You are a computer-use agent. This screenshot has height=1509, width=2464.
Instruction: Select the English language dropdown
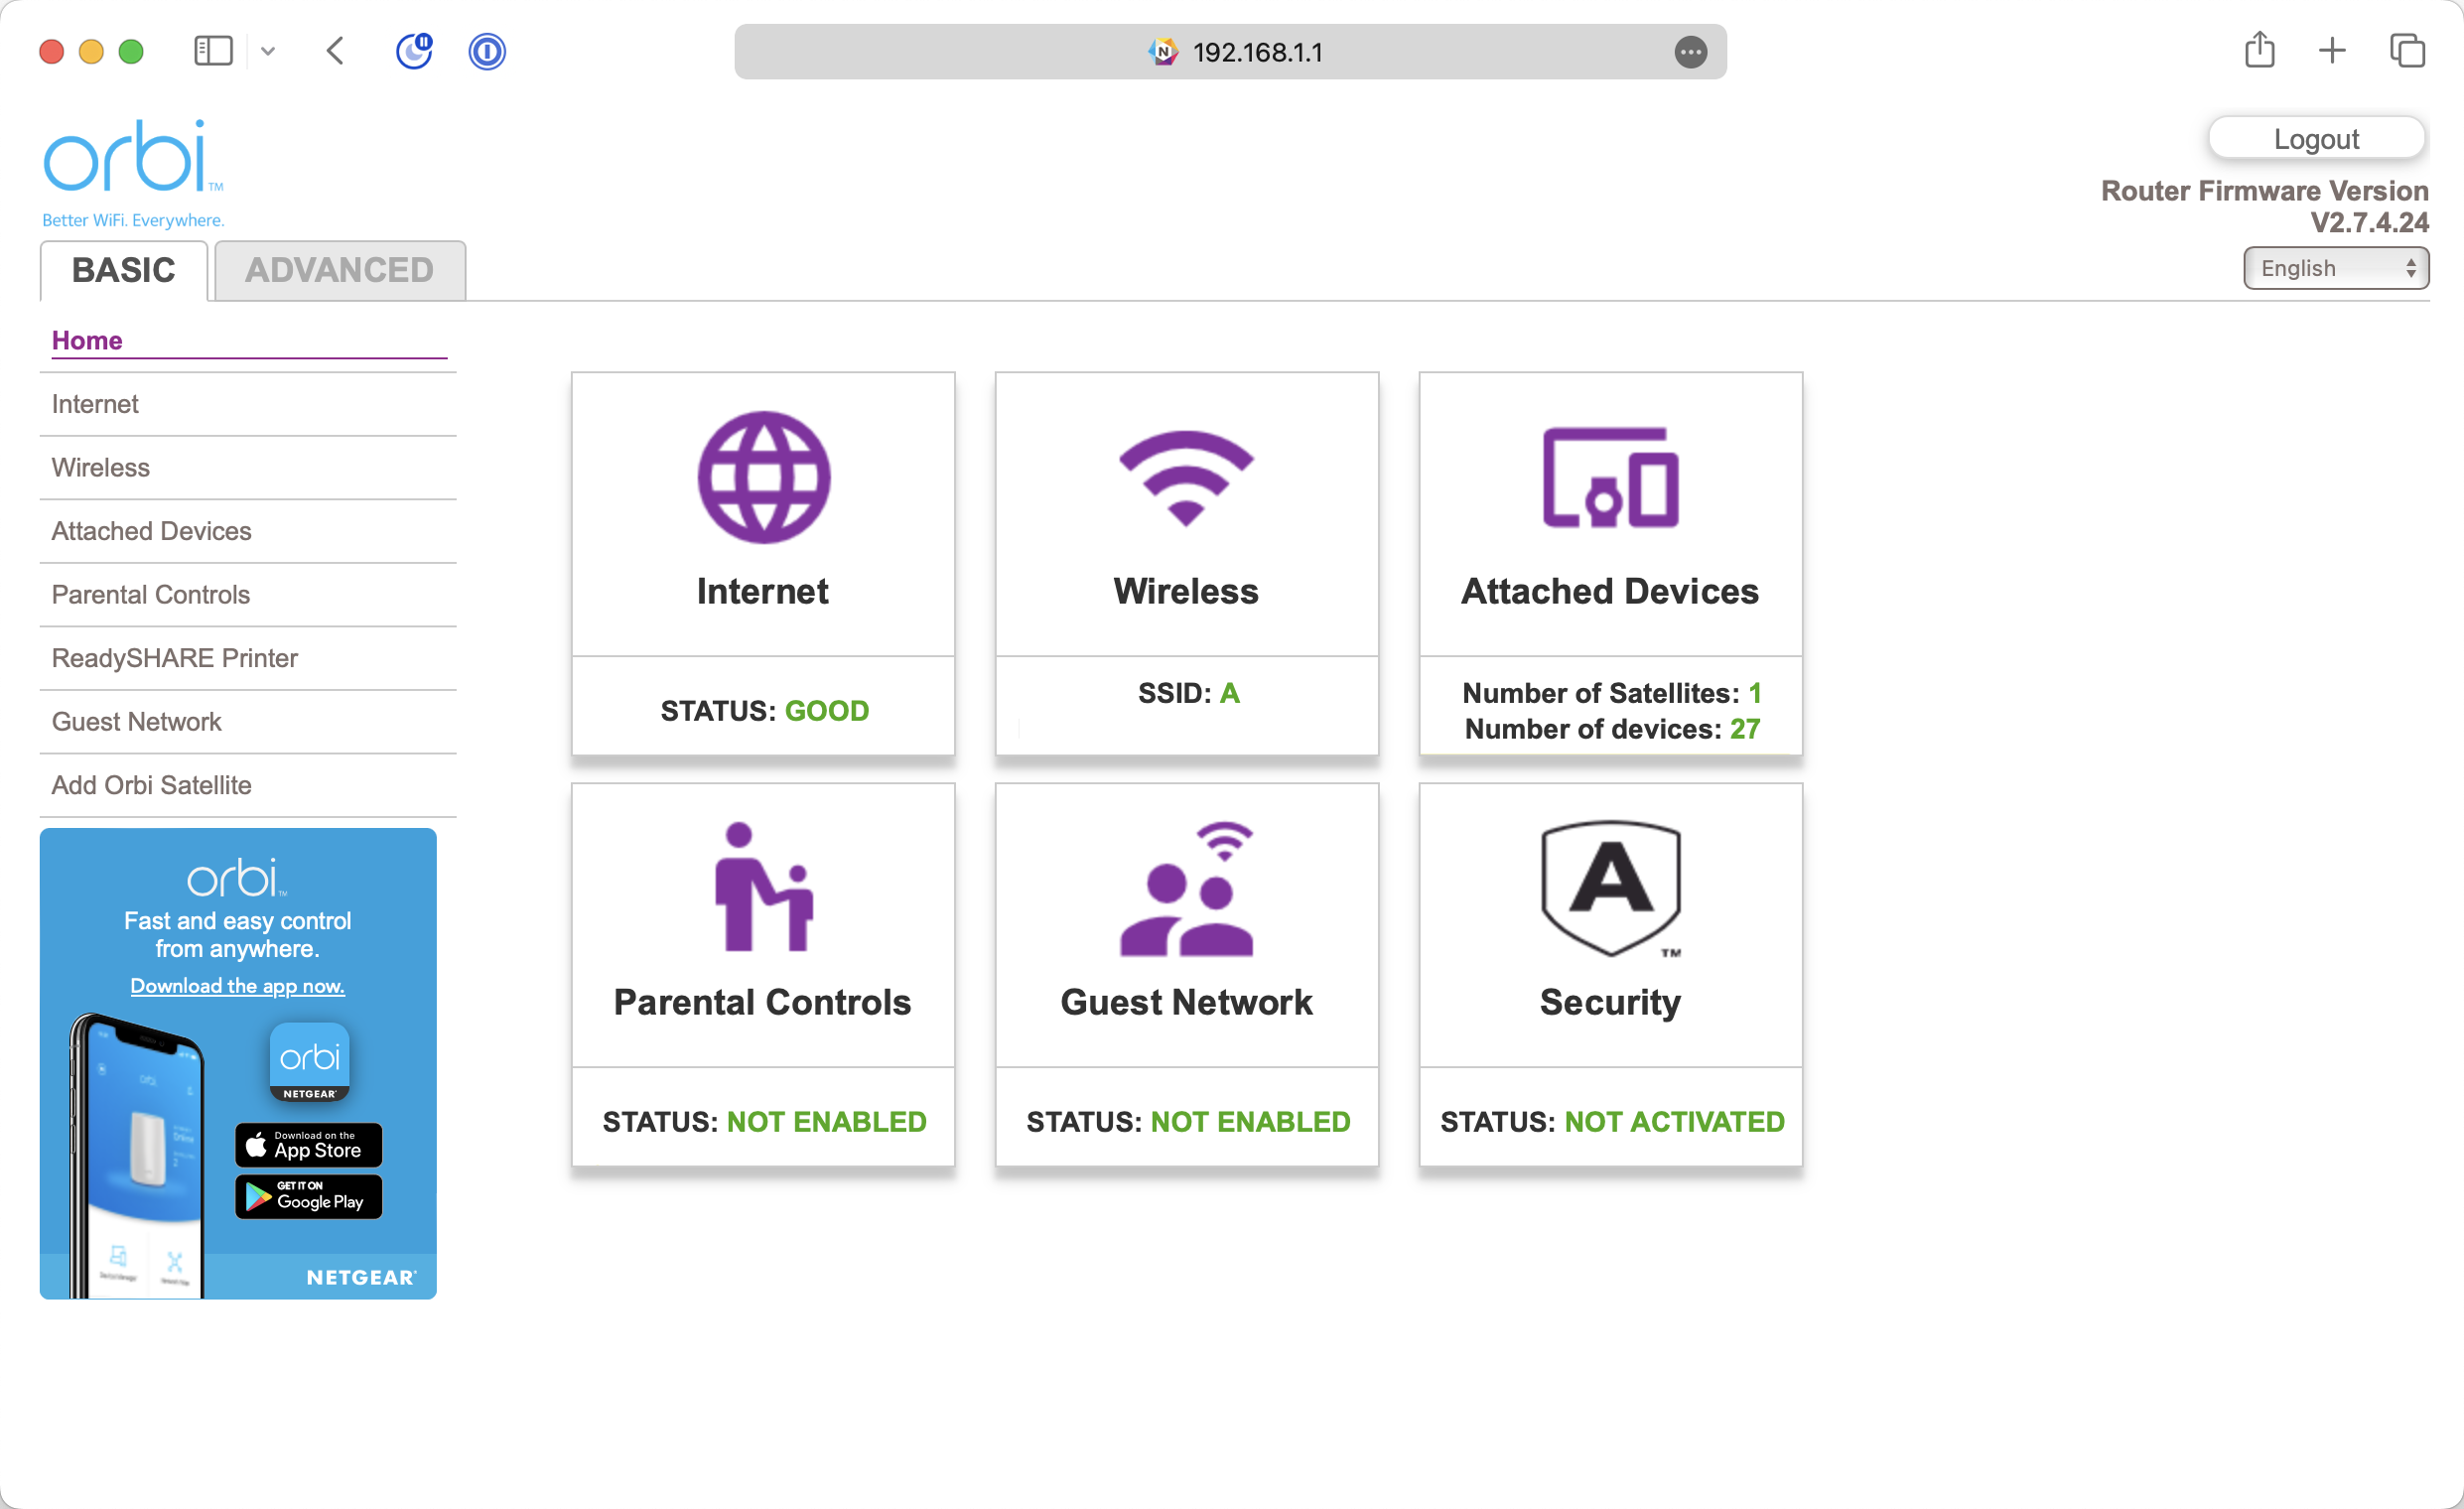point(2336,268)
